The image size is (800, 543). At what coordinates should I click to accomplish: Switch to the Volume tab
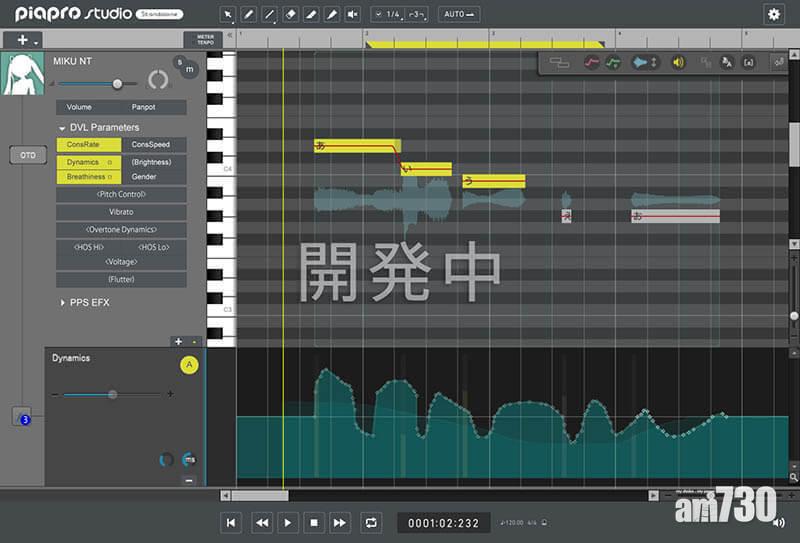(79, 107)
